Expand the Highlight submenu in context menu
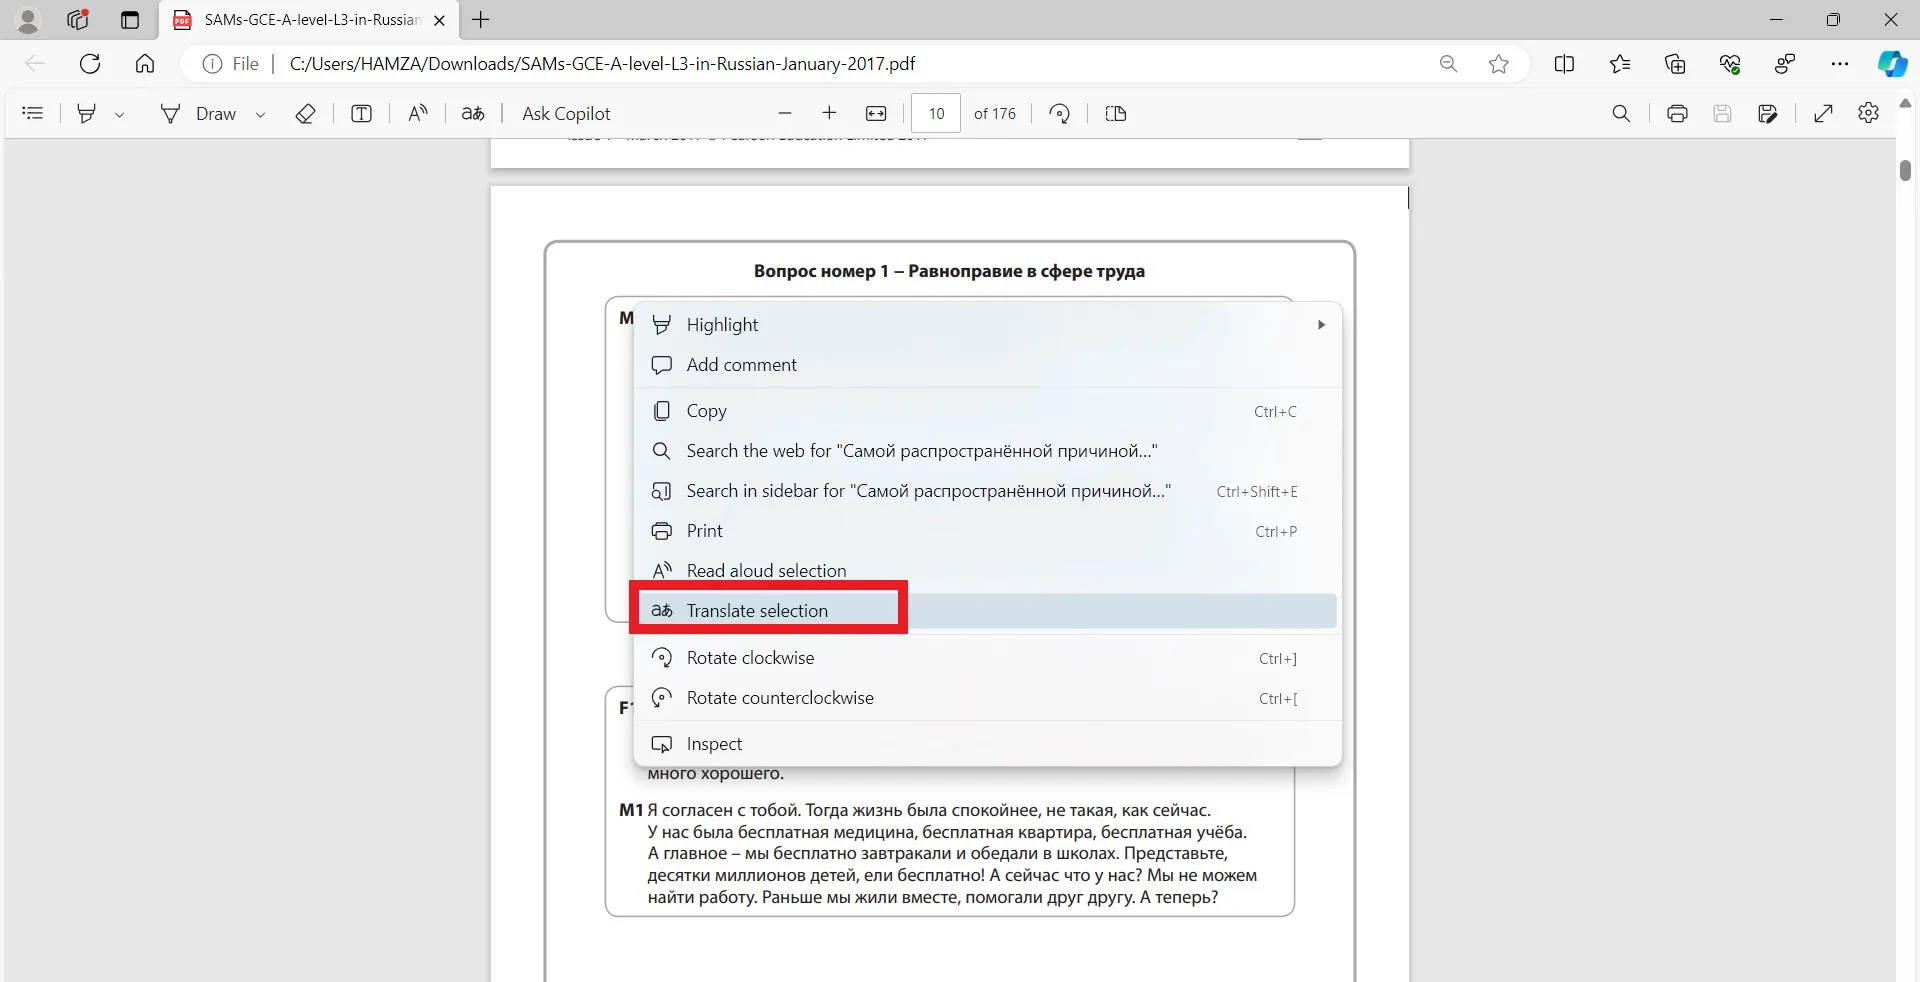This screenshot has height=982, width=1920. click(1320, 325)
